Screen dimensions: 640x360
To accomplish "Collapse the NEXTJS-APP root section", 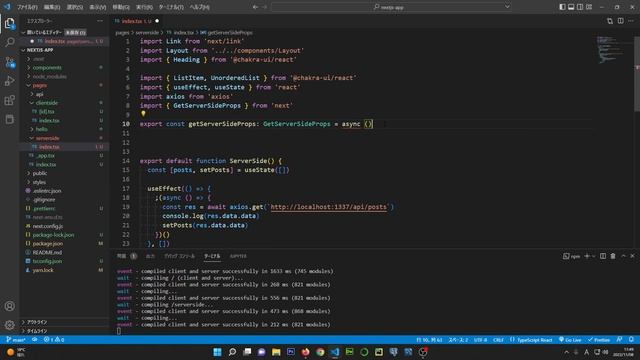I will tap(40, 50).
